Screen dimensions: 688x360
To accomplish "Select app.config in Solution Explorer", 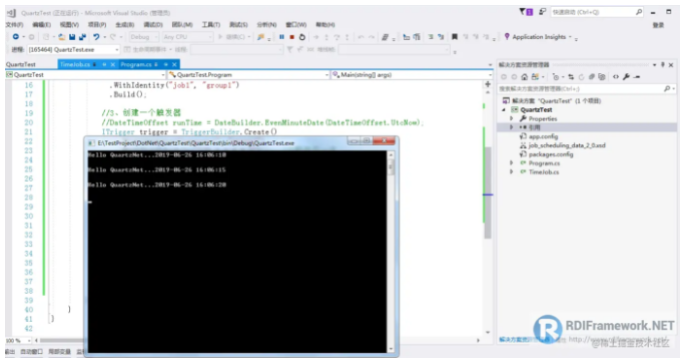I will pos(543,137).
